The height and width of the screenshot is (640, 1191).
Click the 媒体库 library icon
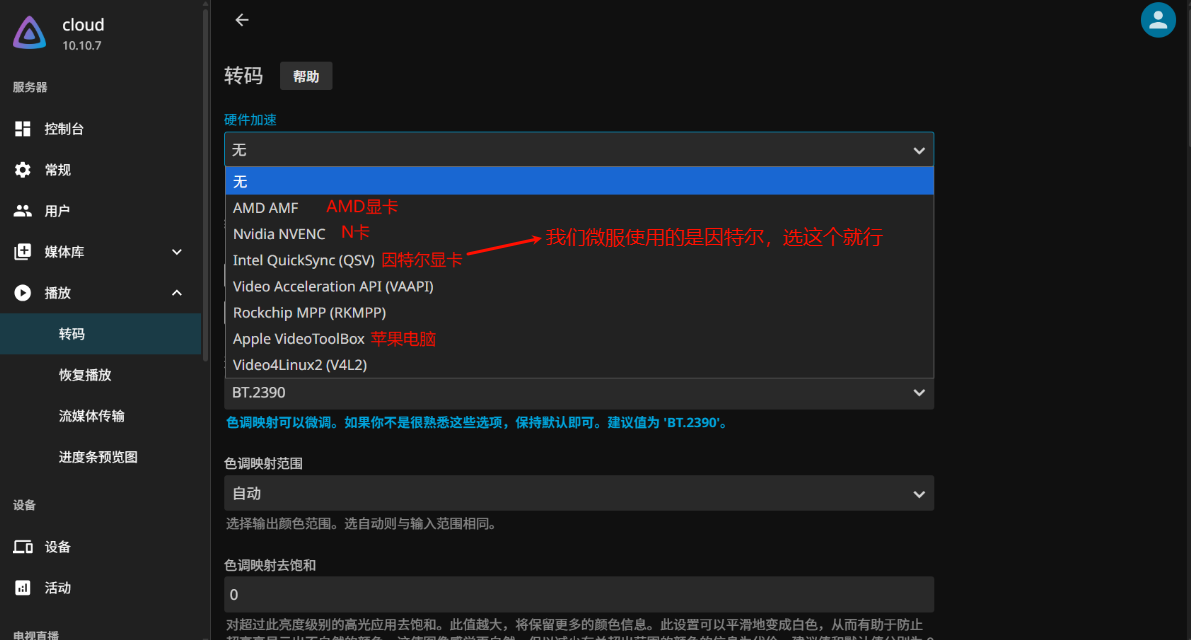[23, 252]
